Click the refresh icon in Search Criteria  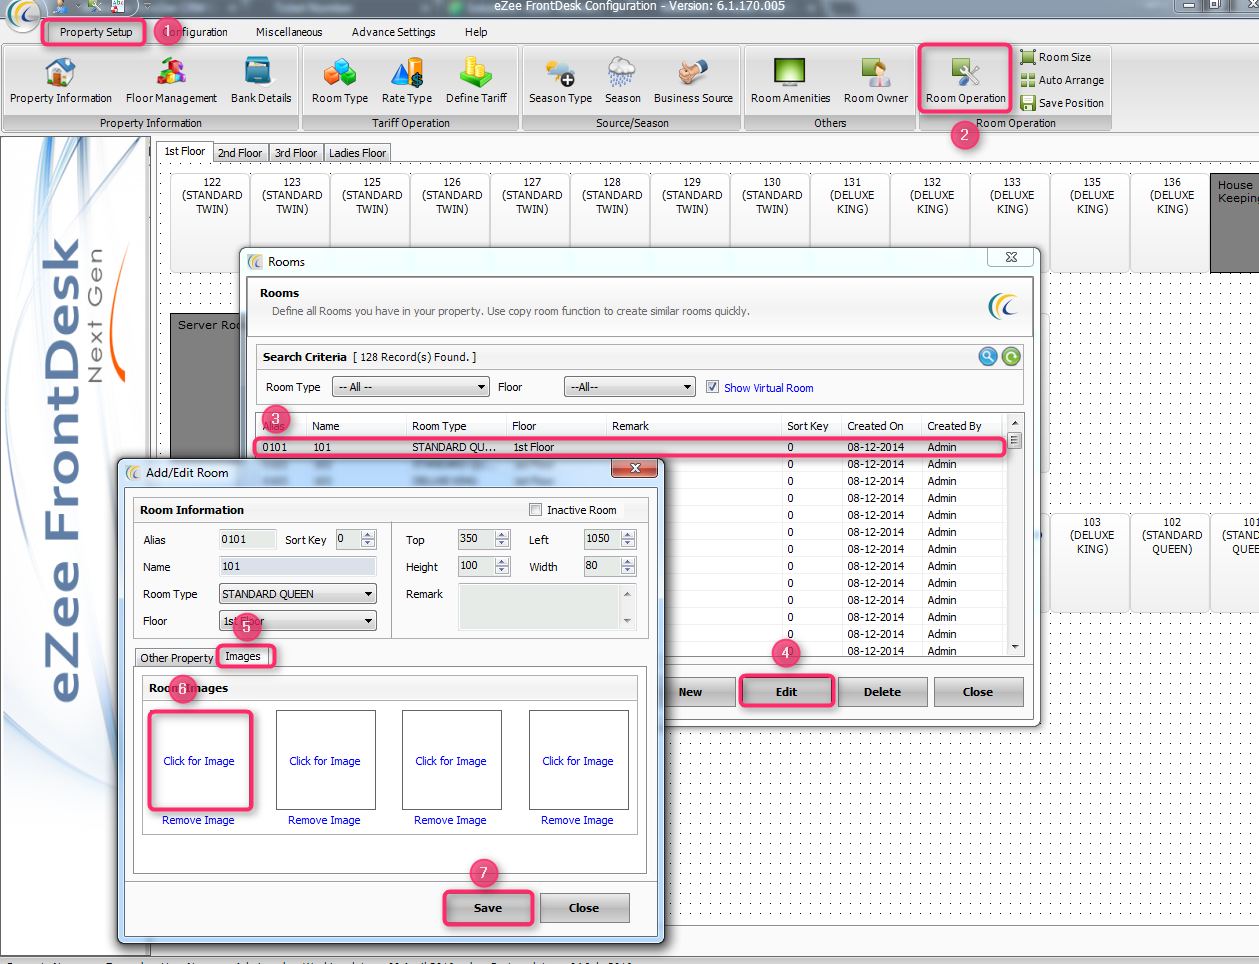click(x=1011, y=357)
